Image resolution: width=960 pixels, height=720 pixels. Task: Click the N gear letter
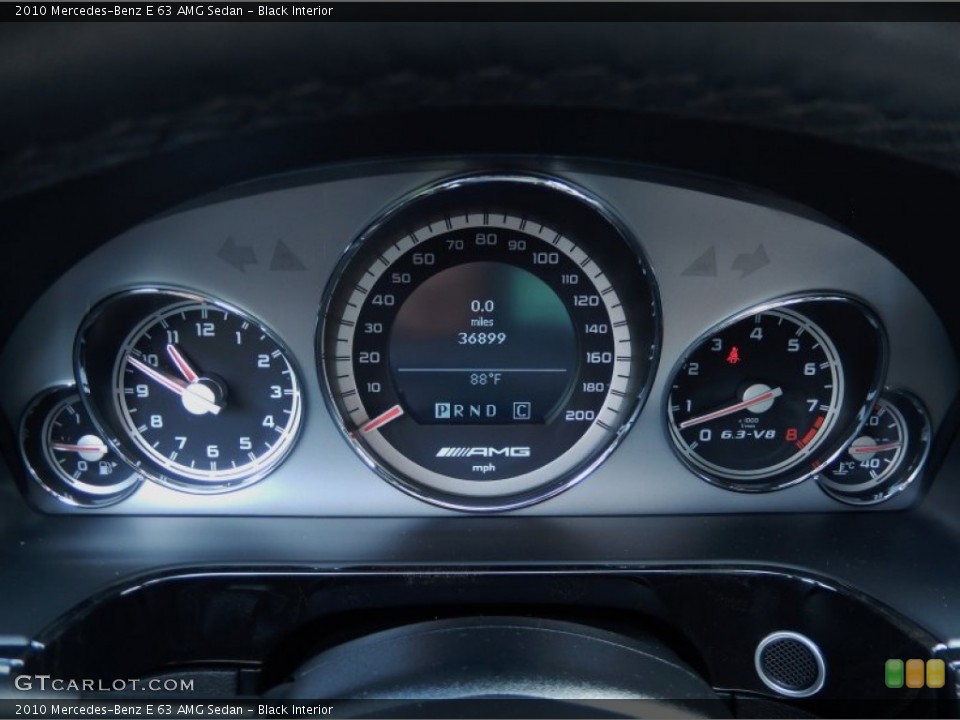point(474,410)
